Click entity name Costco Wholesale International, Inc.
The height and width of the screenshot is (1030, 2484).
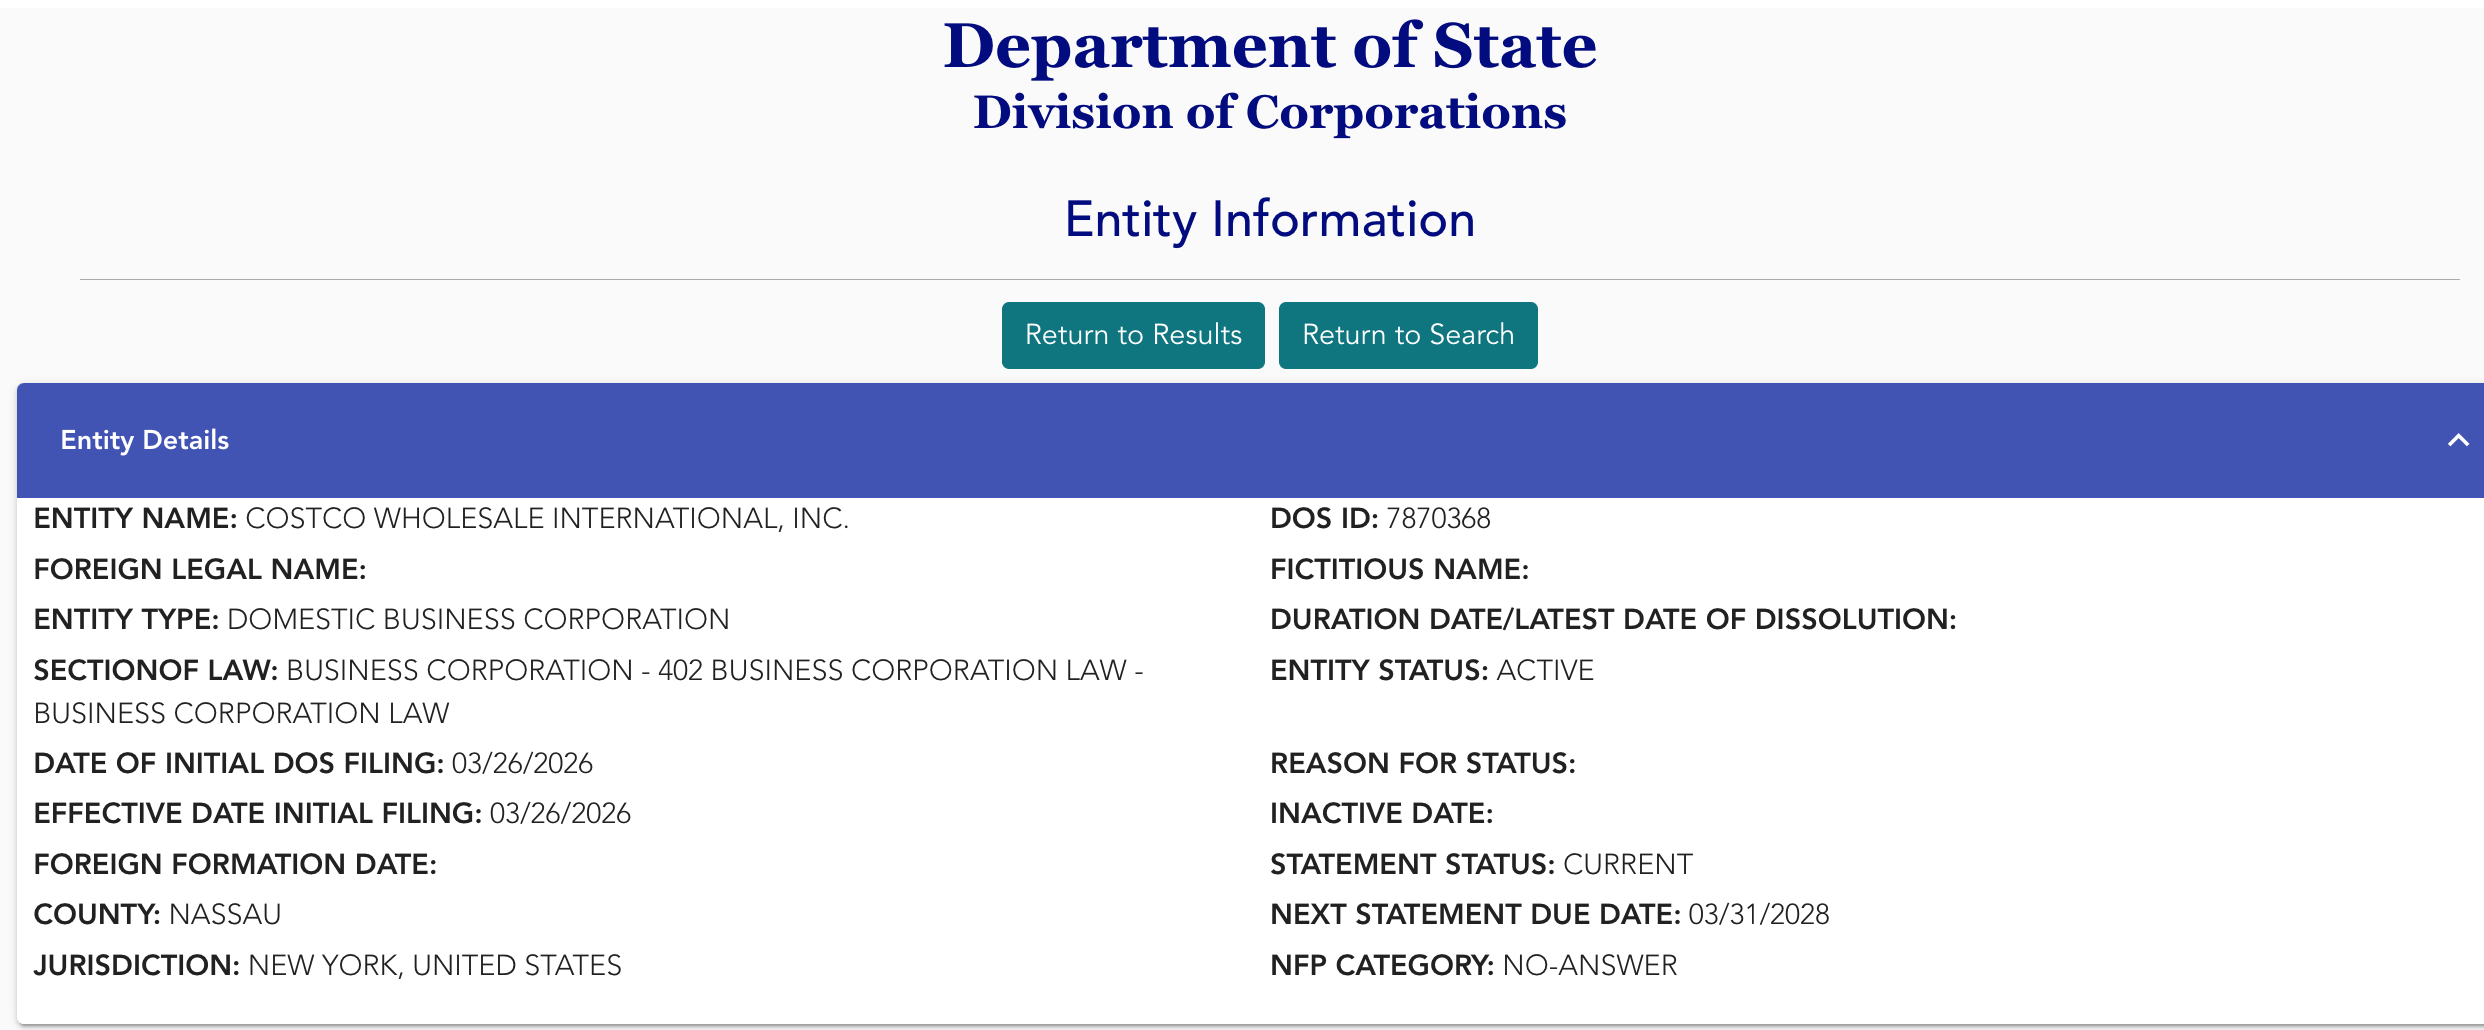[547, 518]
